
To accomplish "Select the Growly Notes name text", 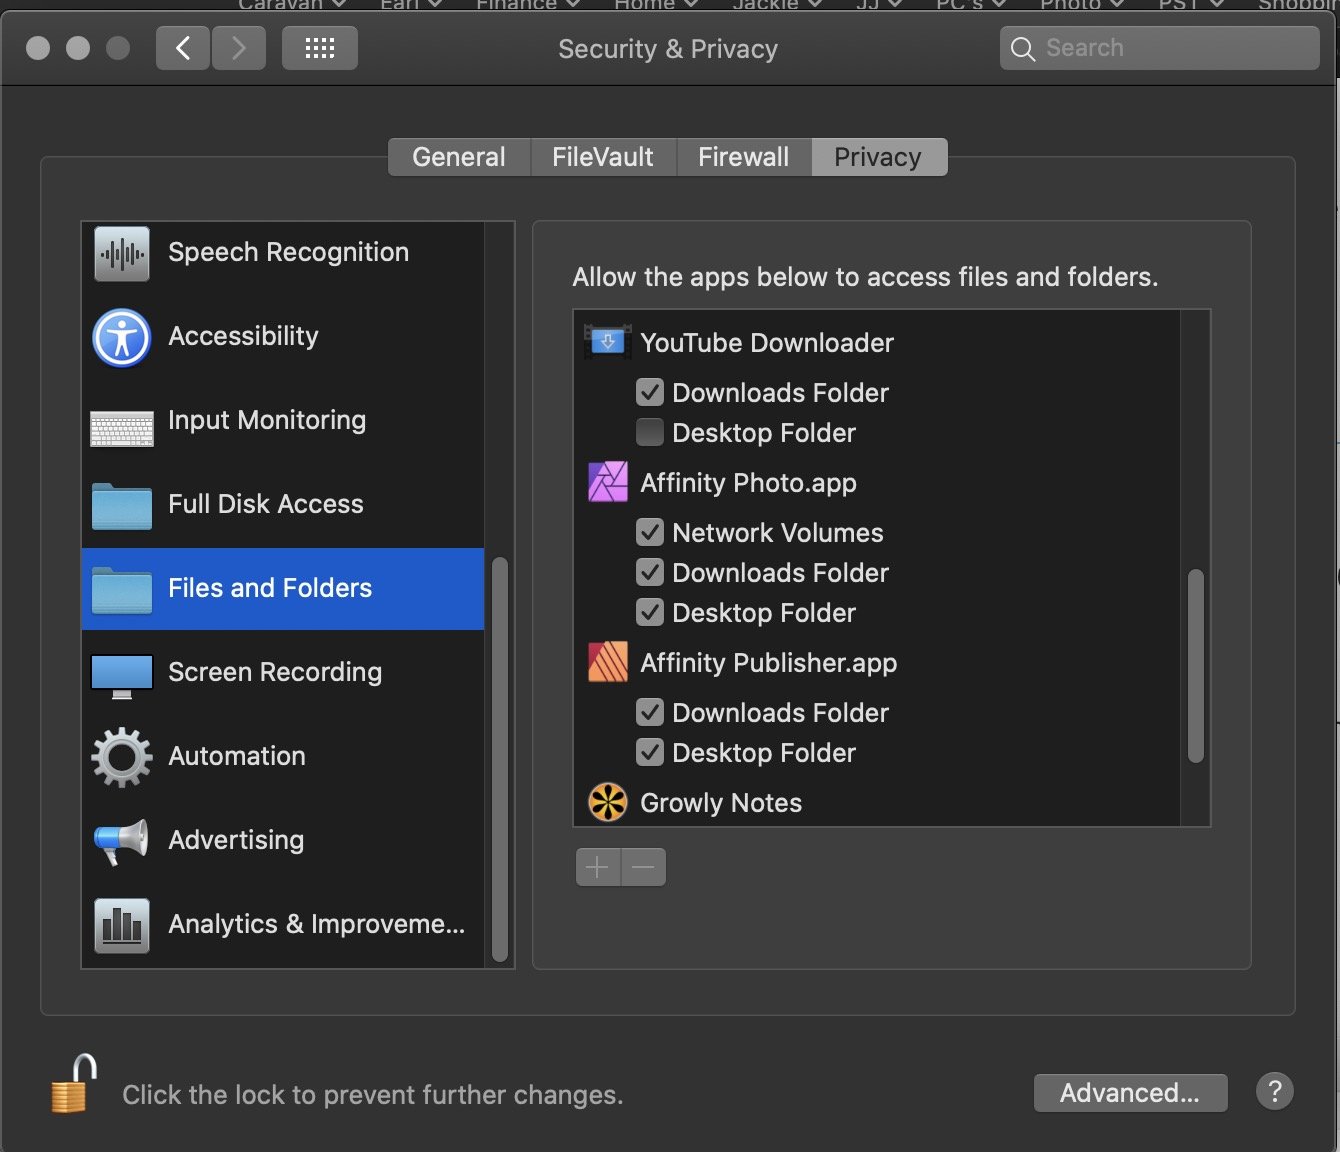I will click(x=721, y=803).
